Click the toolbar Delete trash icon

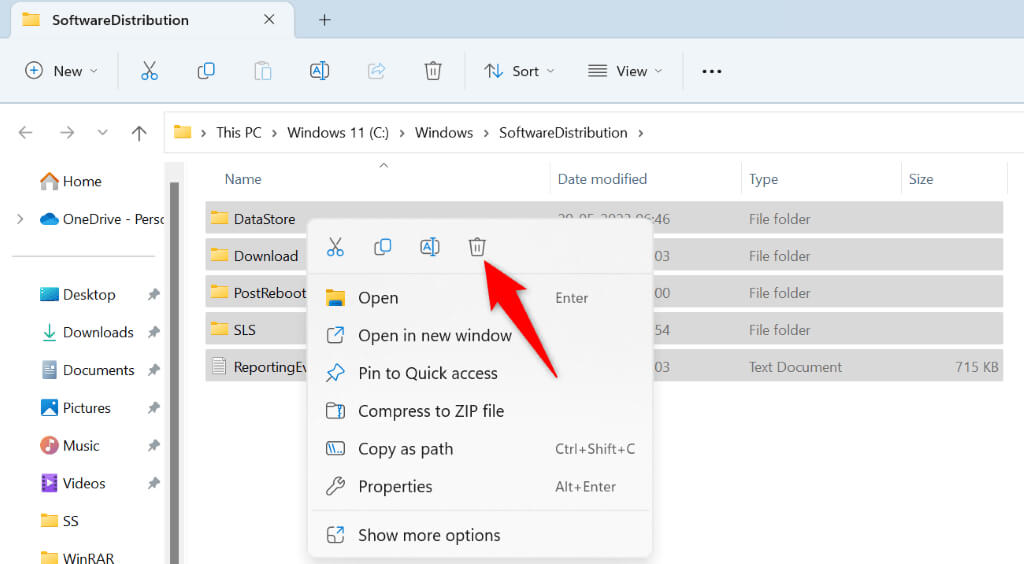click(433, 71)
